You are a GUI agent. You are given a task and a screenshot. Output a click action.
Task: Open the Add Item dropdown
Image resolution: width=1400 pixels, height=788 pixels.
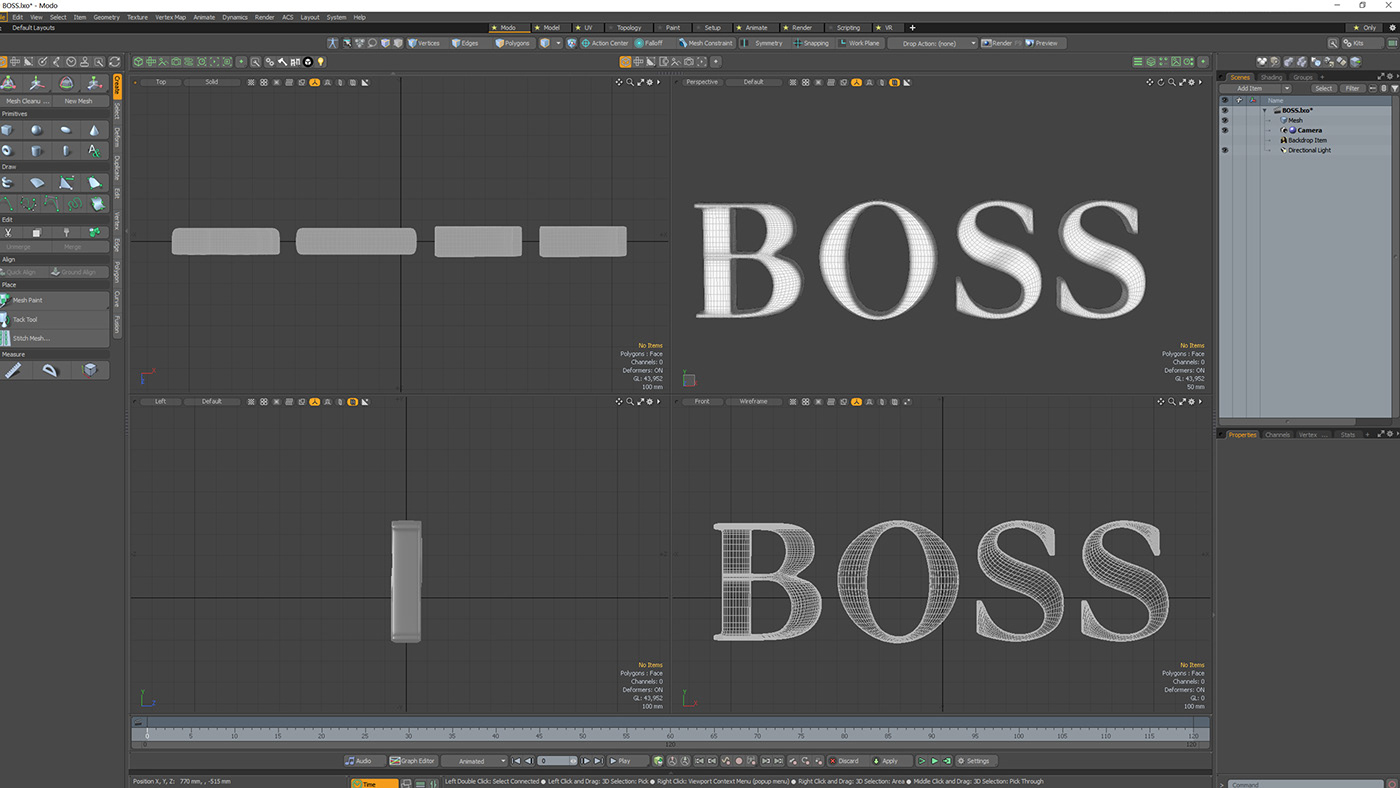1255,88
